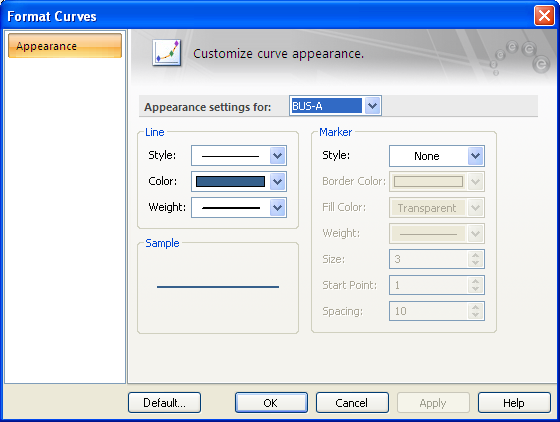Expand the Line Style dropdown

278,156
